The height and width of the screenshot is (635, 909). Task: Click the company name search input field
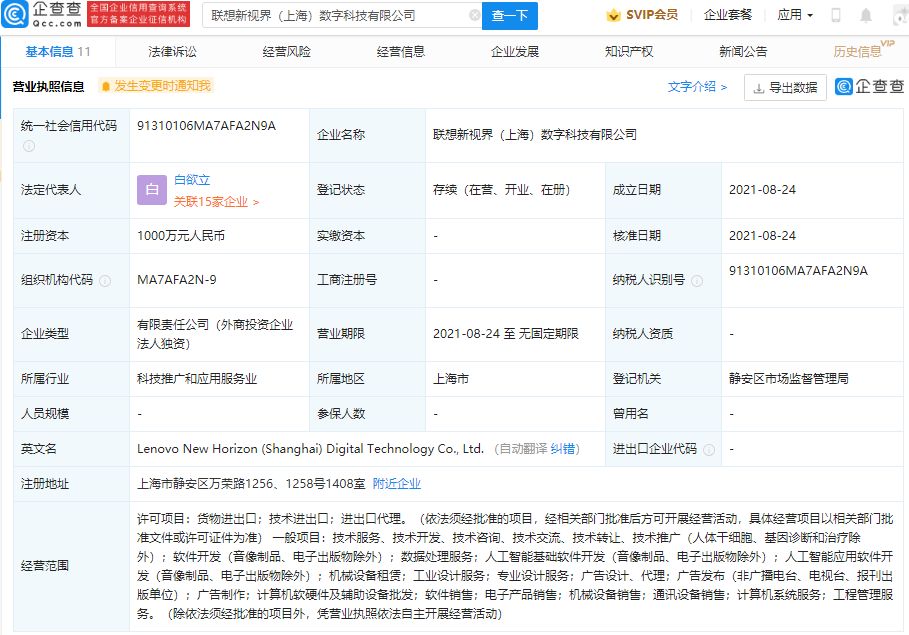pos(335,16)
